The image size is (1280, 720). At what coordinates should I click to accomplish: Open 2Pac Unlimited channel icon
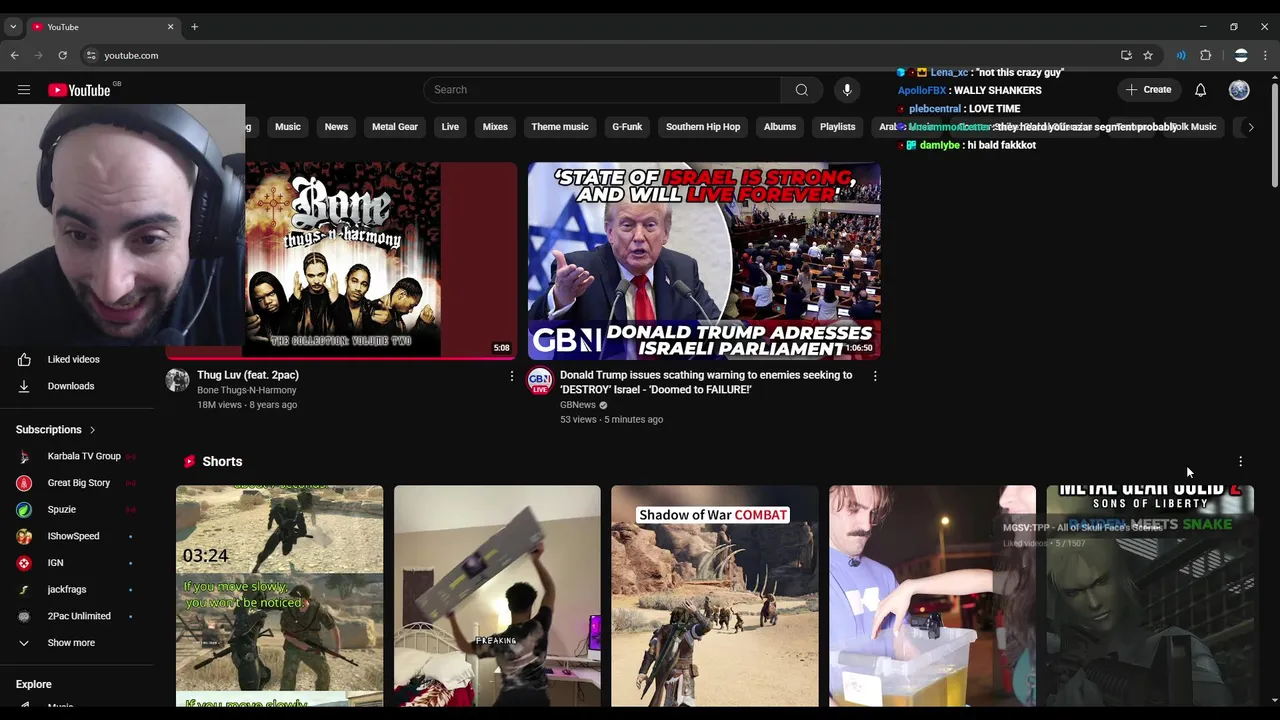click(24, 616)
